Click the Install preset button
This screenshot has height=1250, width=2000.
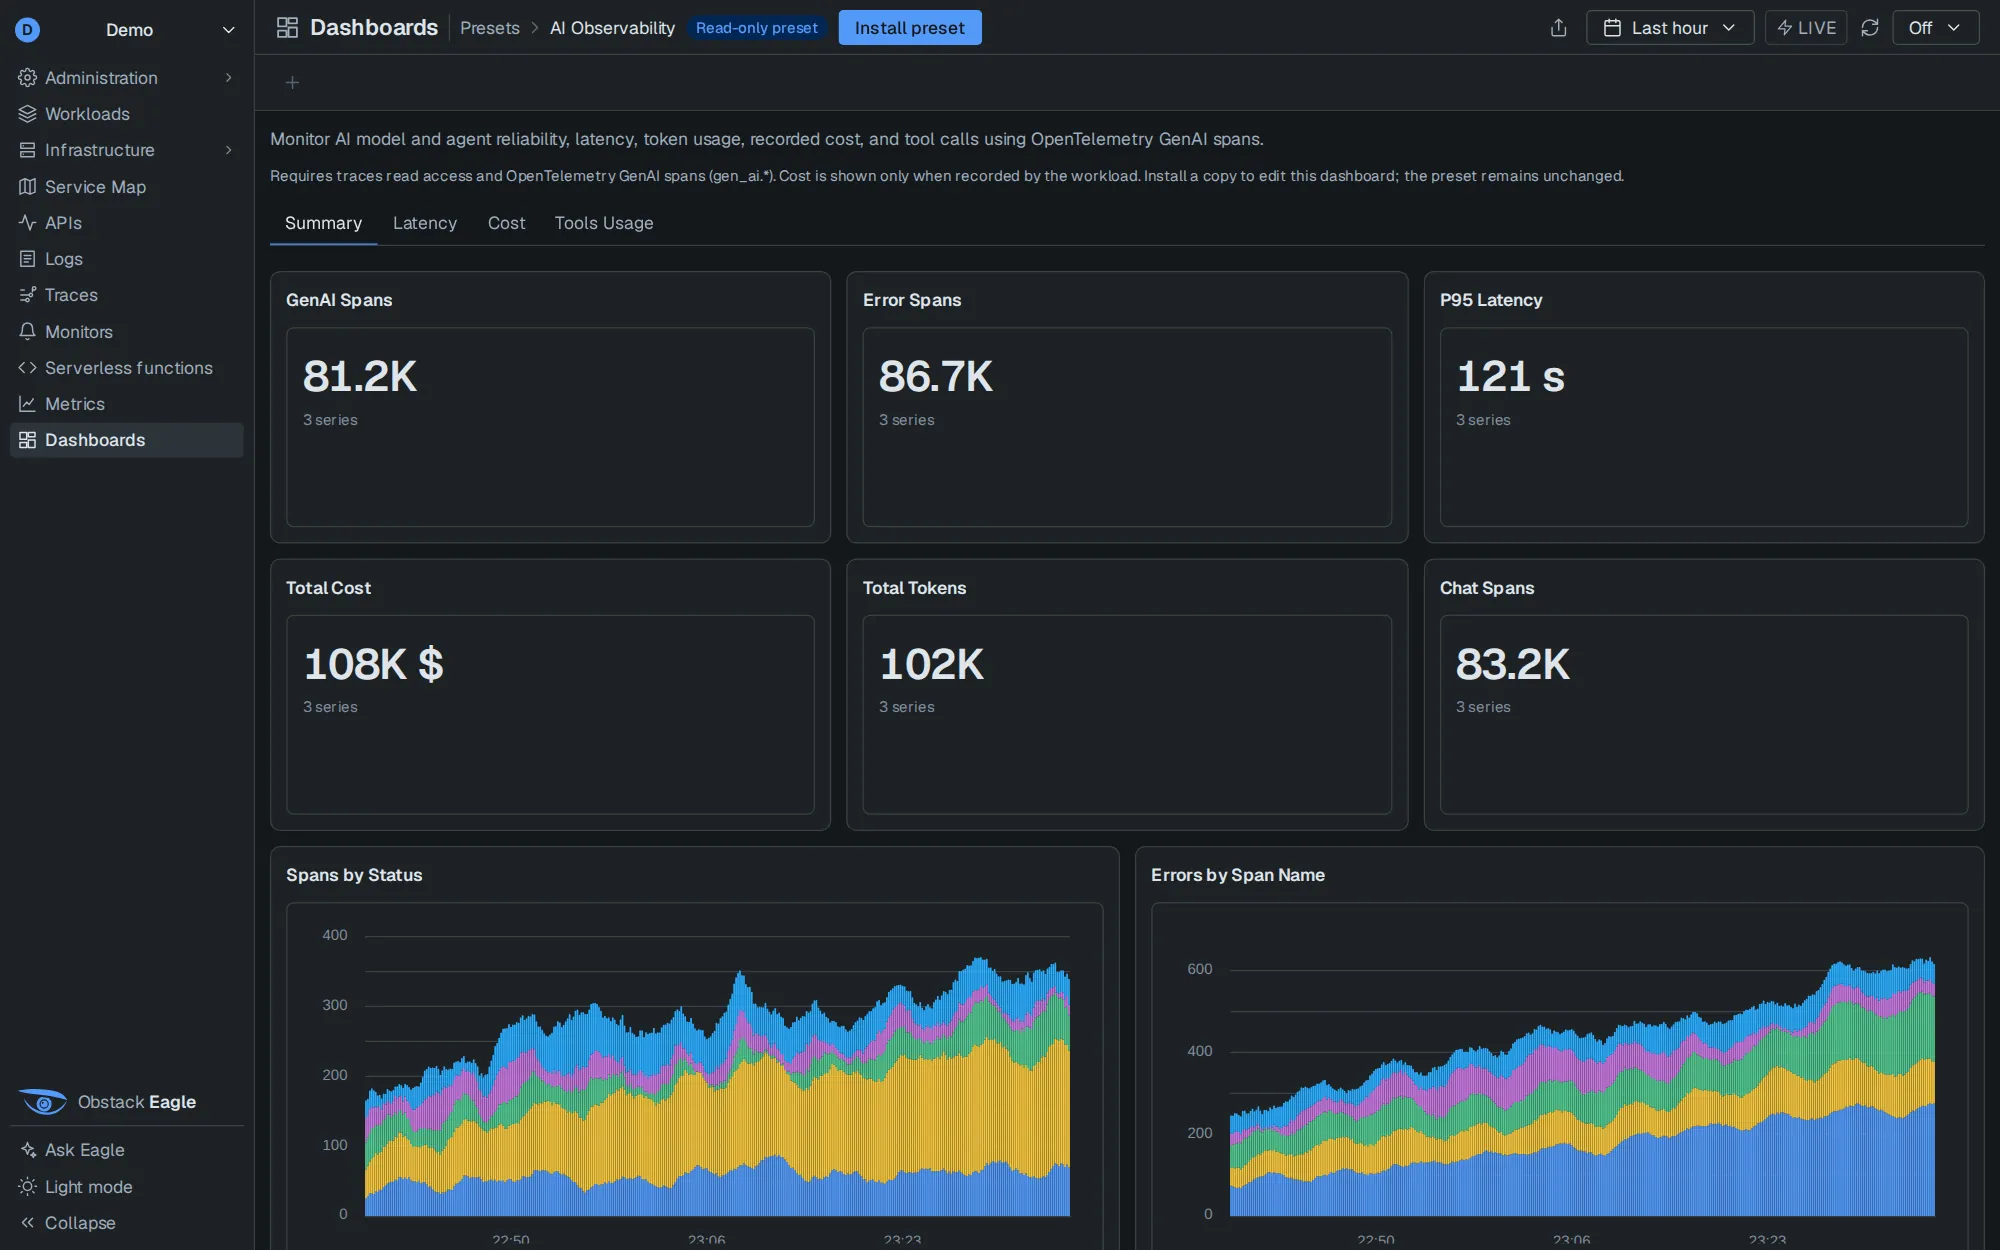click(x=910, y=28)
